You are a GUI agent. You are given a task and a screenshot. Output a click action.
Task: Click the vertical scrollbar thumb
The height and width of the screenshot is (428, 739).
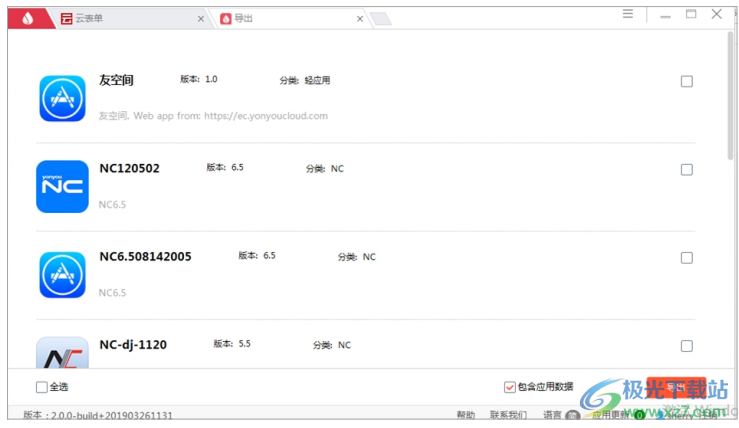tap(730, 97)
